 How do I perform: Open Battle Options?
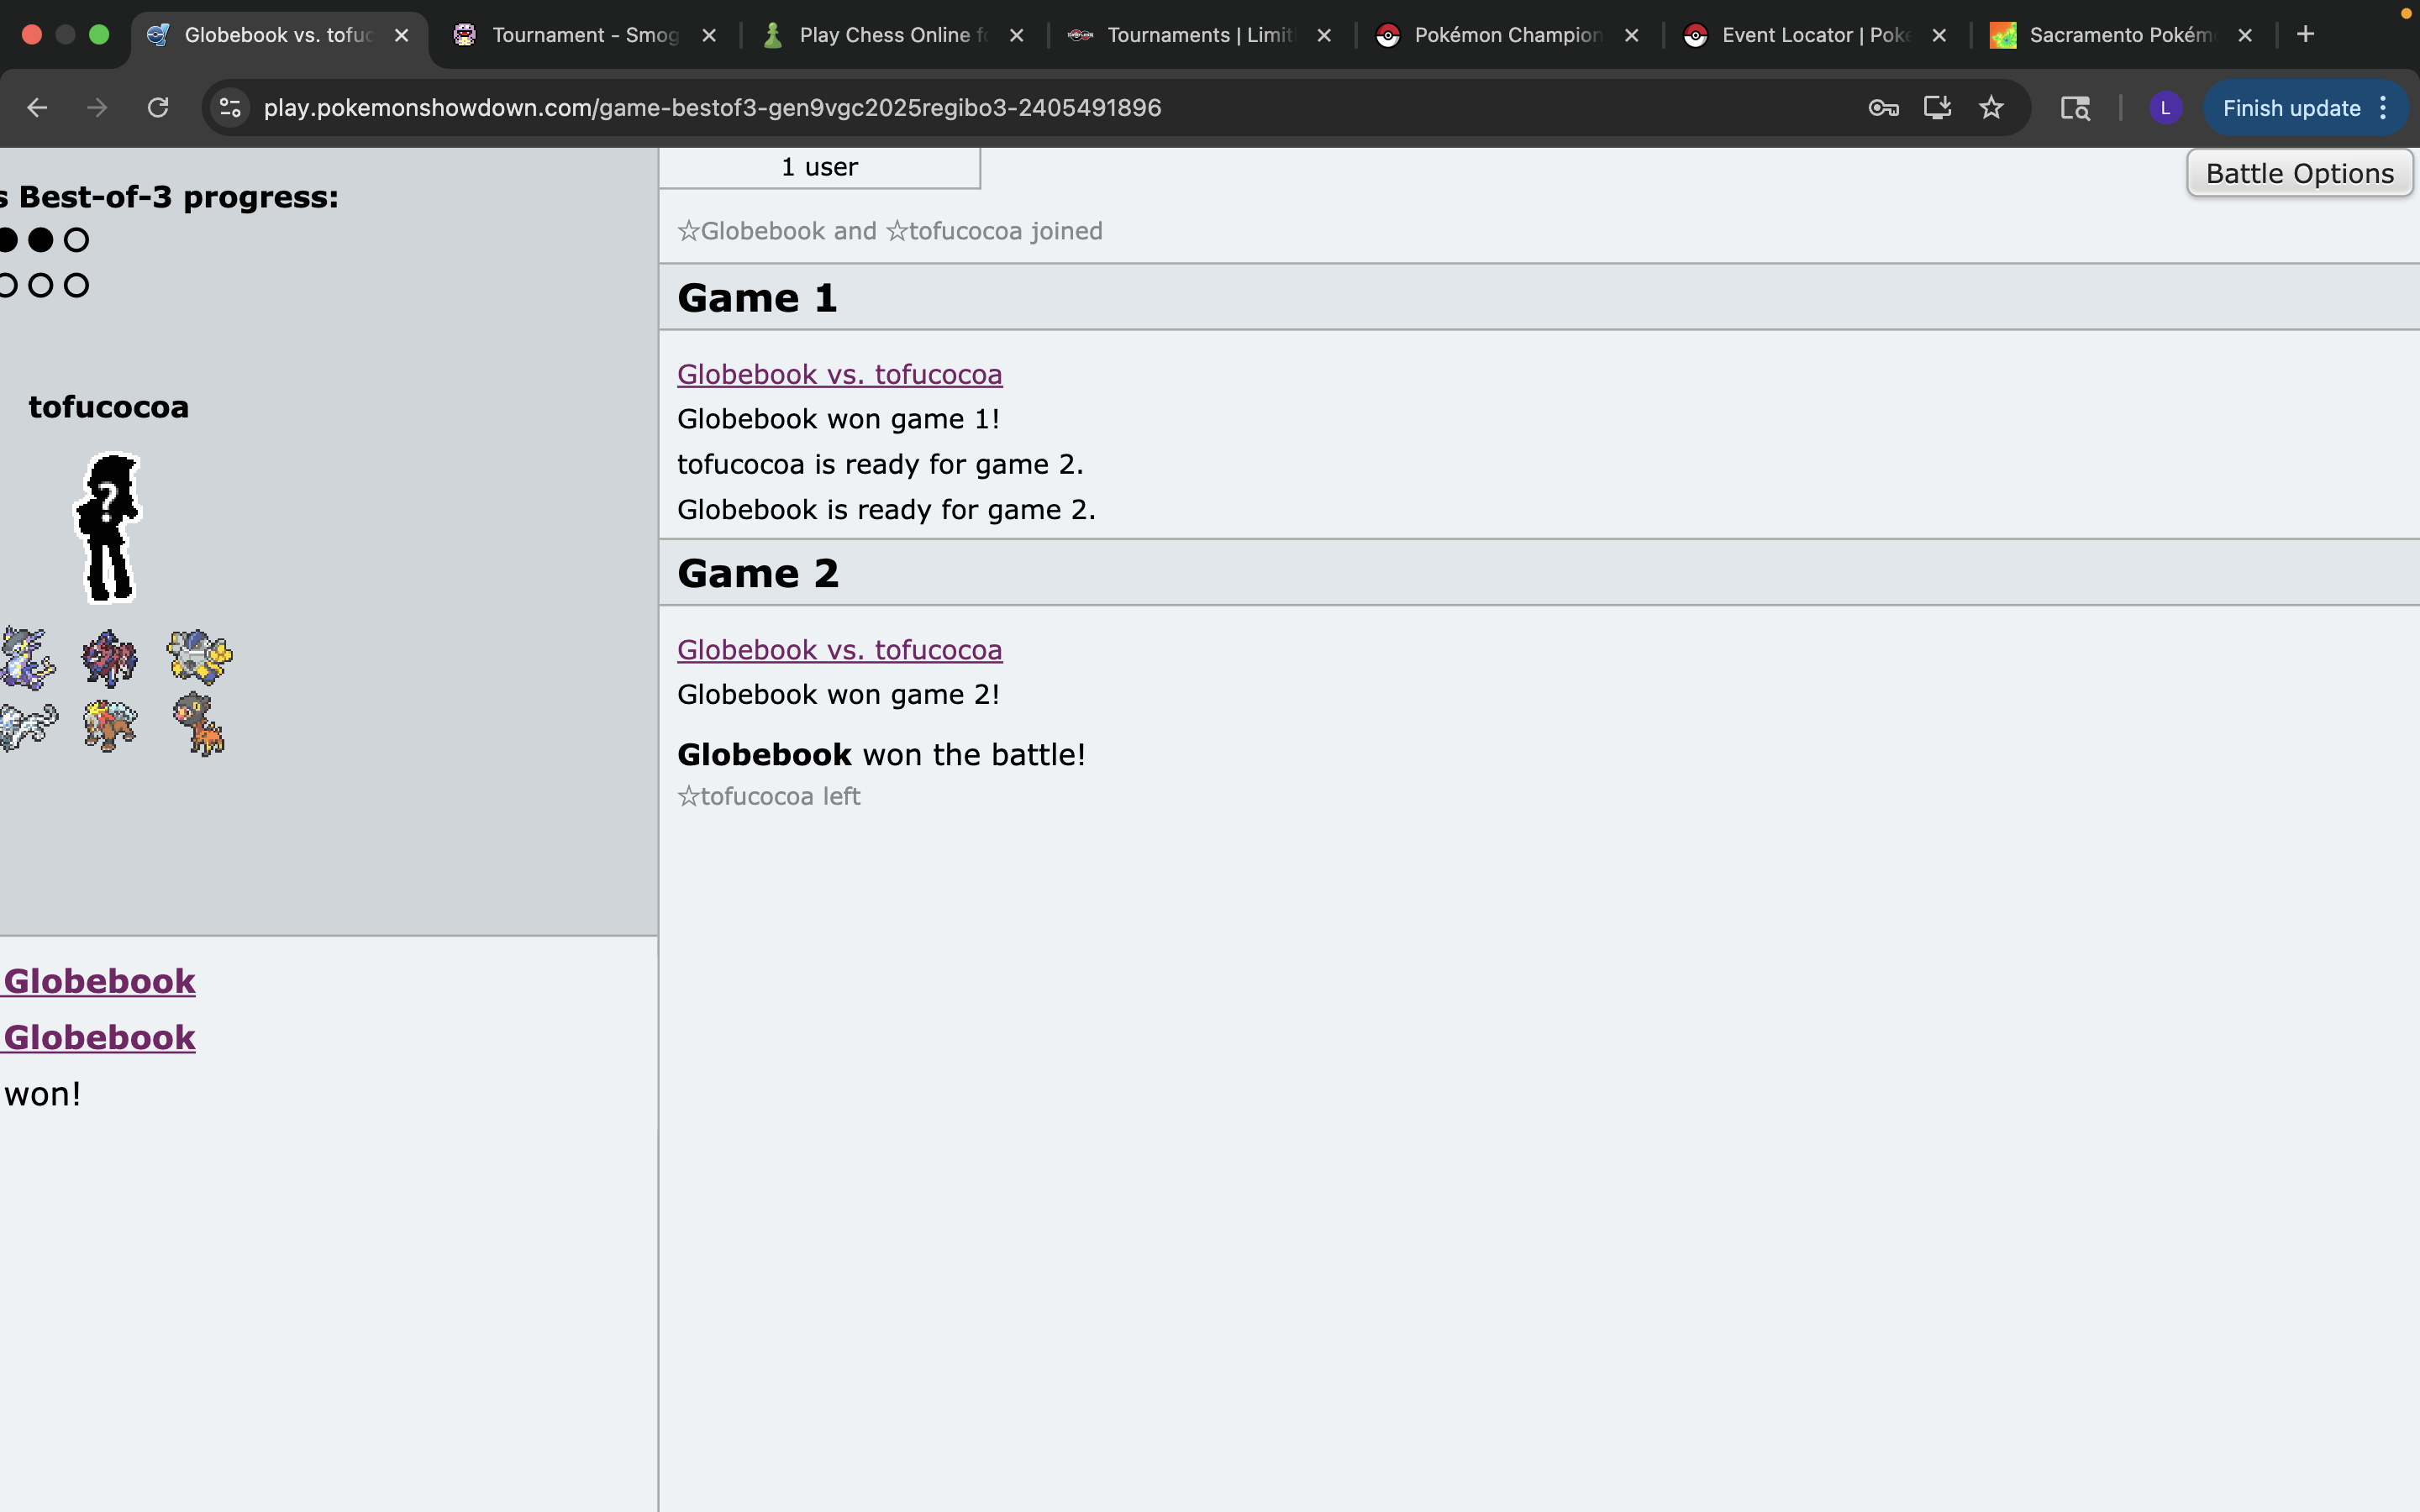2299,173
